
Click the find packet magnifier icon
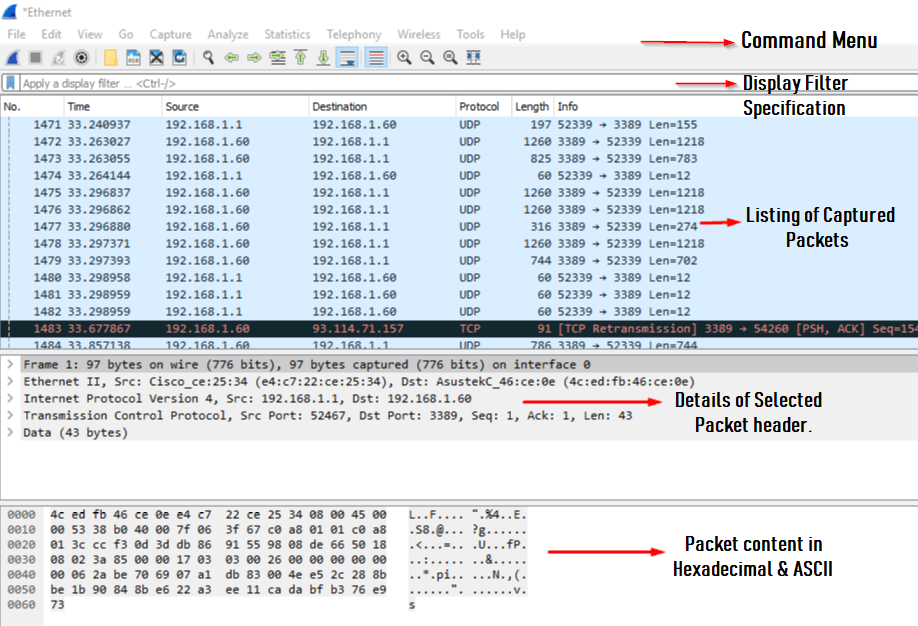208,58
